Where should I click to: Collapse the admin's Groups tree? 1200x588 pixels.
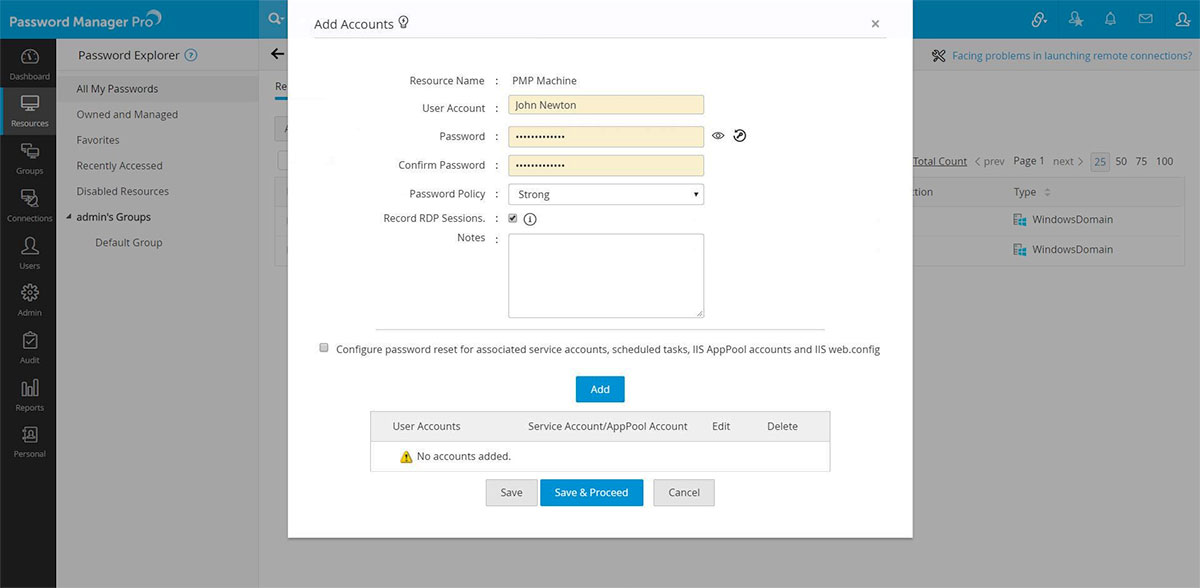pos(68,217)
